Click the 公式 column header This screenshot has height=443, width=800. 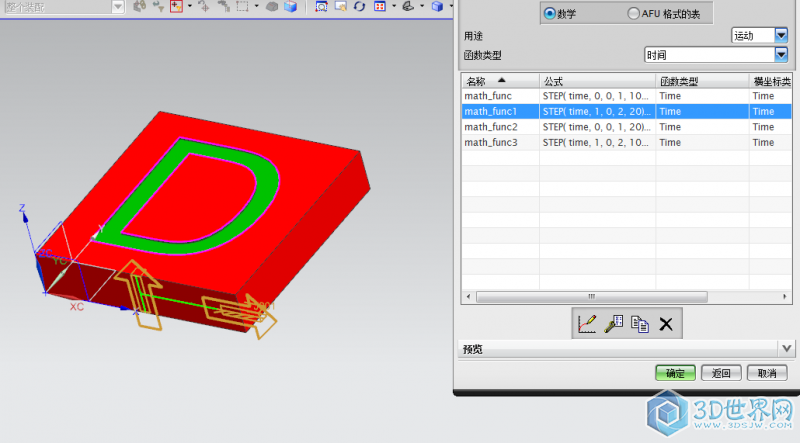(597, 81)
